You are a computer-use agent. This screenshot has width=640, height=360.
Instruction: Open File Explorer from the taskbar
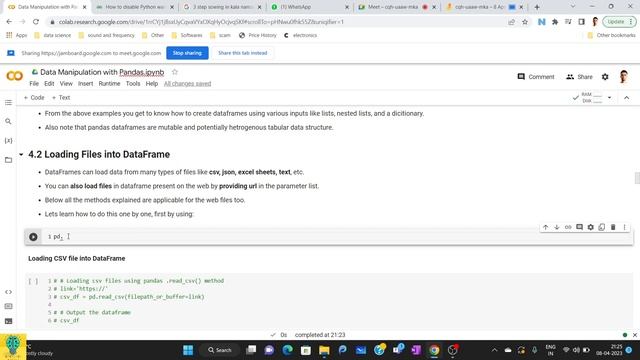point(324,350)
